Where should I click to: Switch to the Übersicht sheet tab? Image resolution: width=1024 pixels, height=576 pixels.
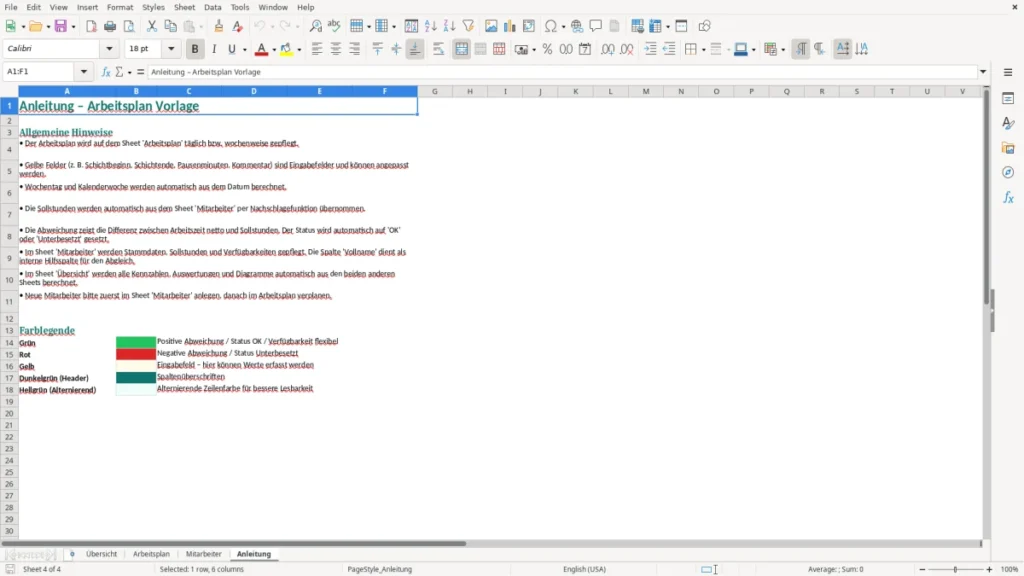coord(101,554)
